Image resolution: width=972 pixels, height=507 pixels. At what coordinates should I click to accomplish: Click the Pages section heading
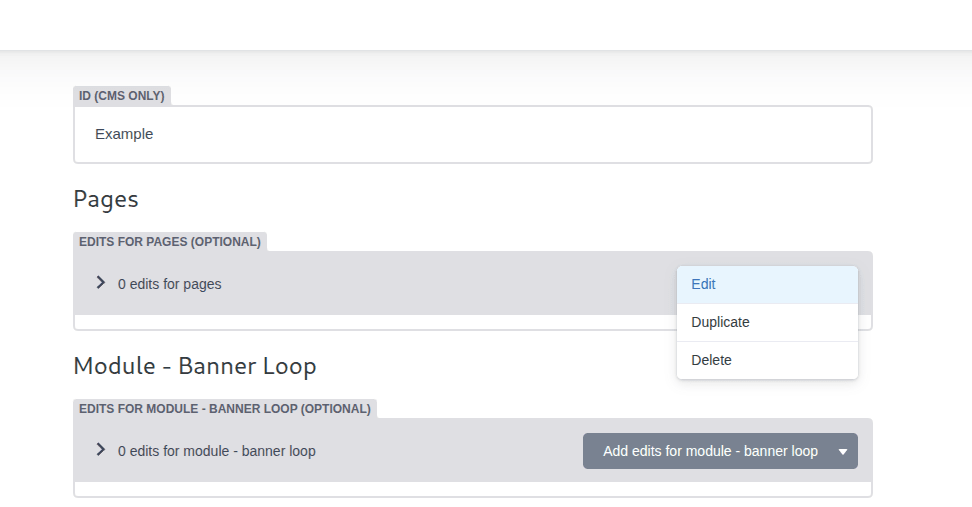click(x=106, y=200)
